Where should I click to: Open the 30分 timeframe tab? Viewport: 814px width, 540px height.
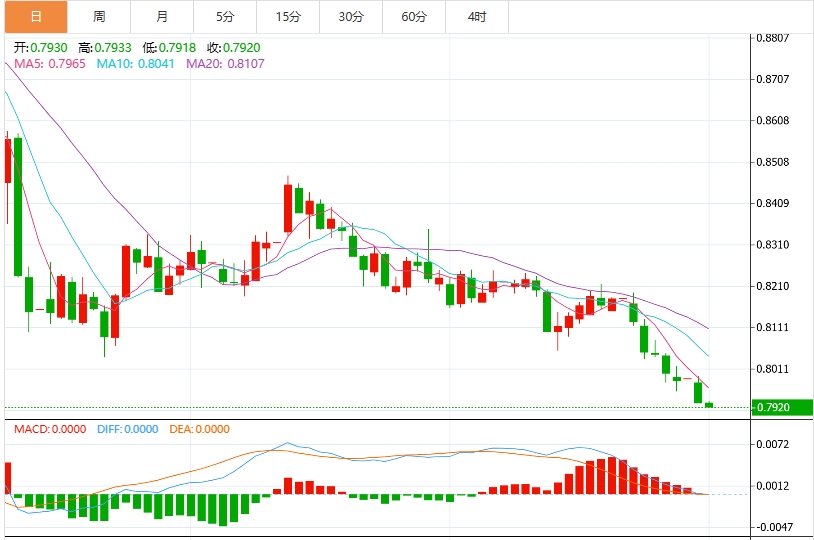351,17
